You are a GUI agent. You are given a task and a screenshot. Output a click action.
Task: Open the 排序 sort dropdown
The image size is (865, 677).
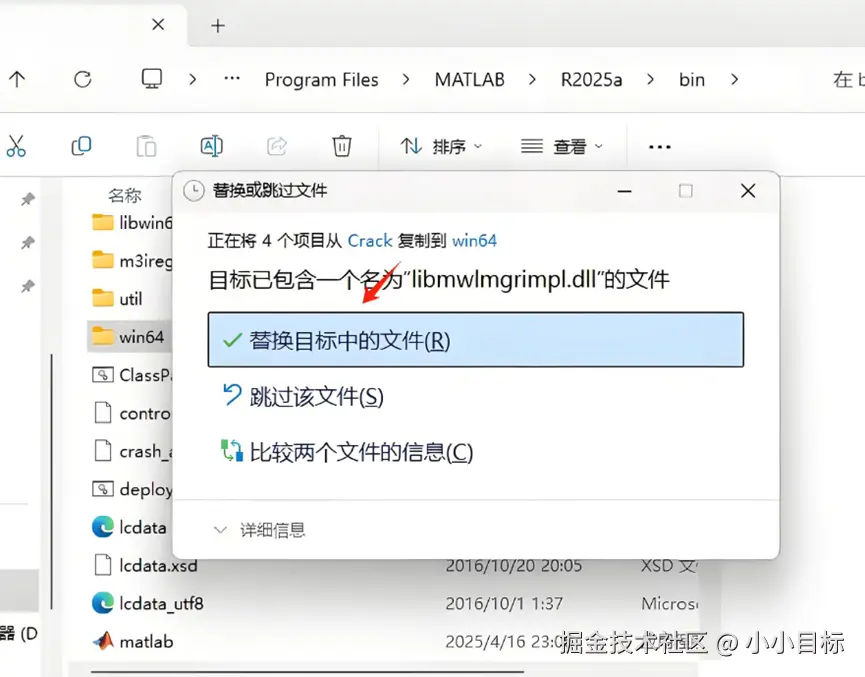point(441,146)
